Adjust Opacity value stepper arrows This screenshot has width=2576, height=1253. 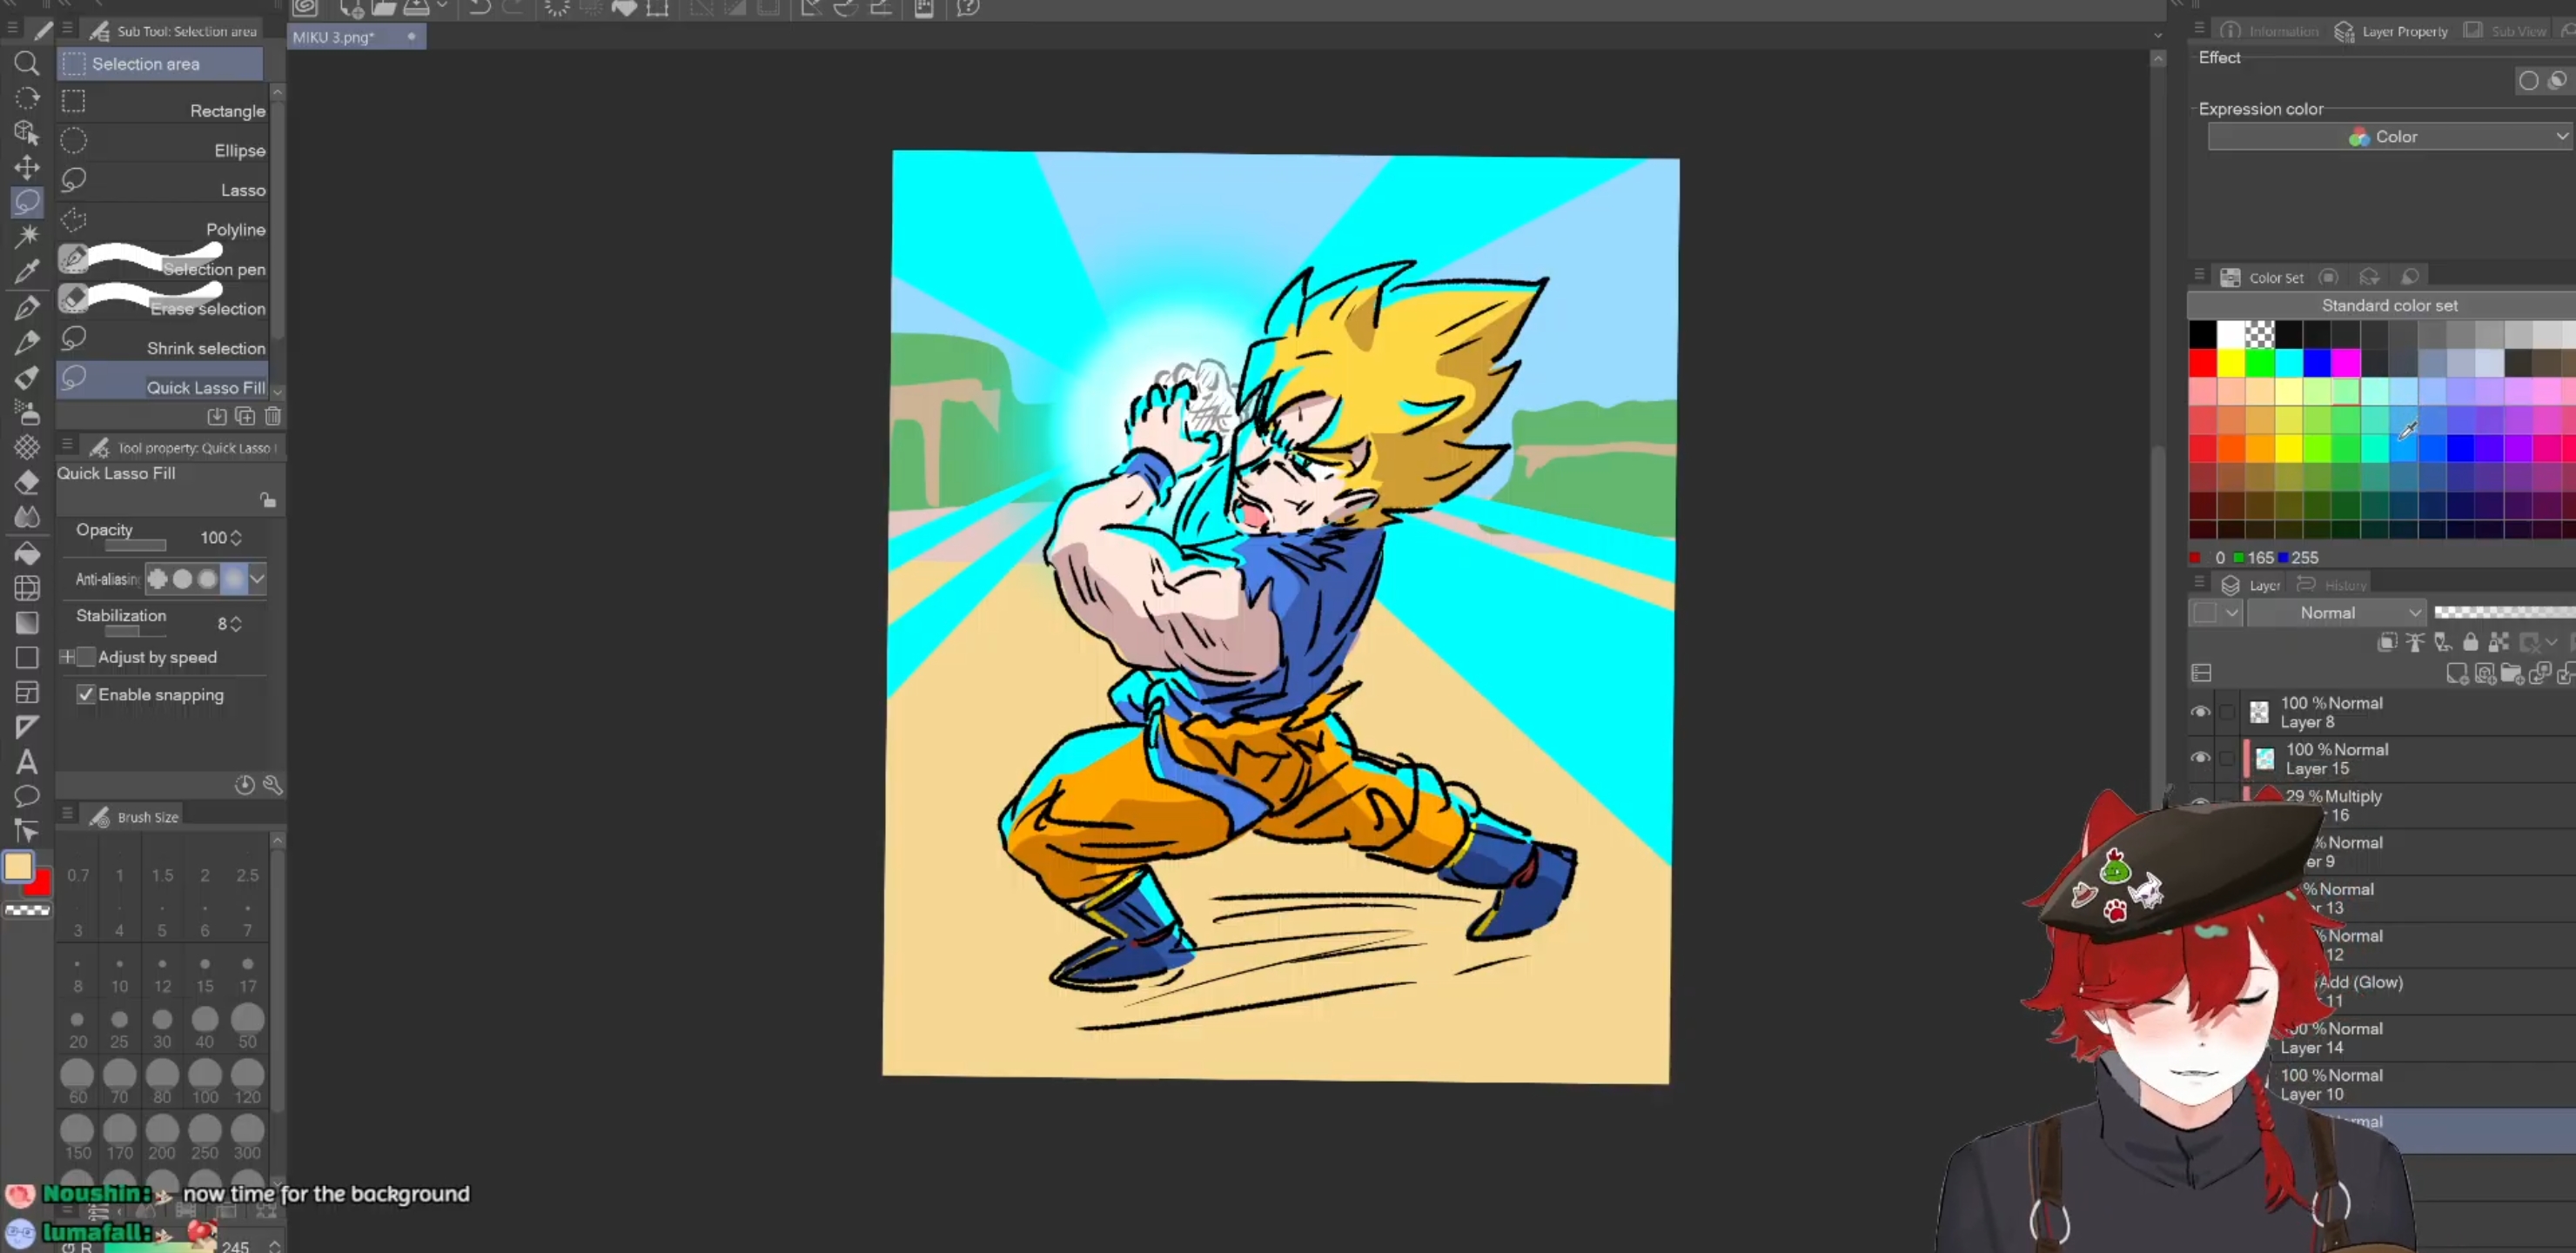coord(236,538)
